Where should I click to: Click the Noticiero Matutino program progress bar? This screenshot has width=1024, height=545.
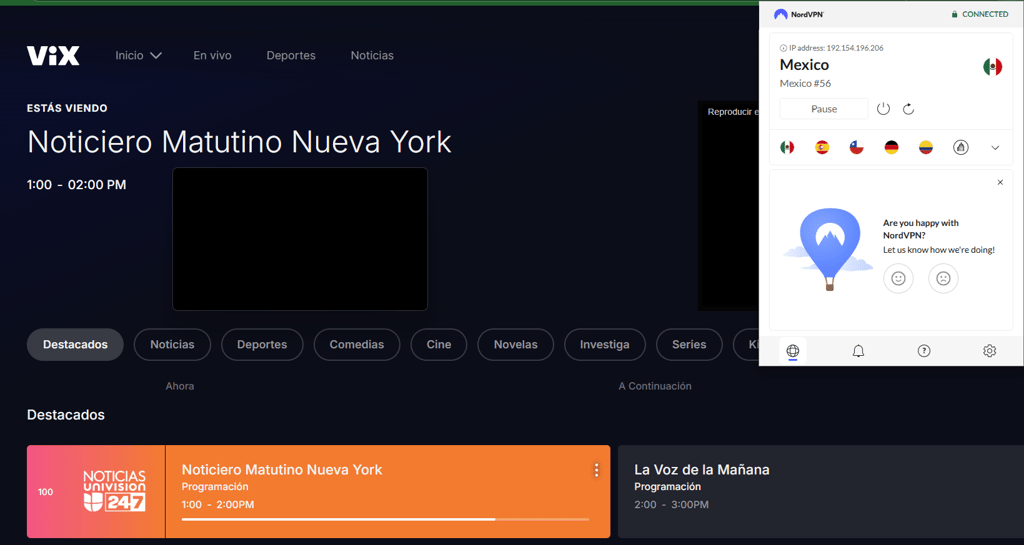(x=385, y=520)
